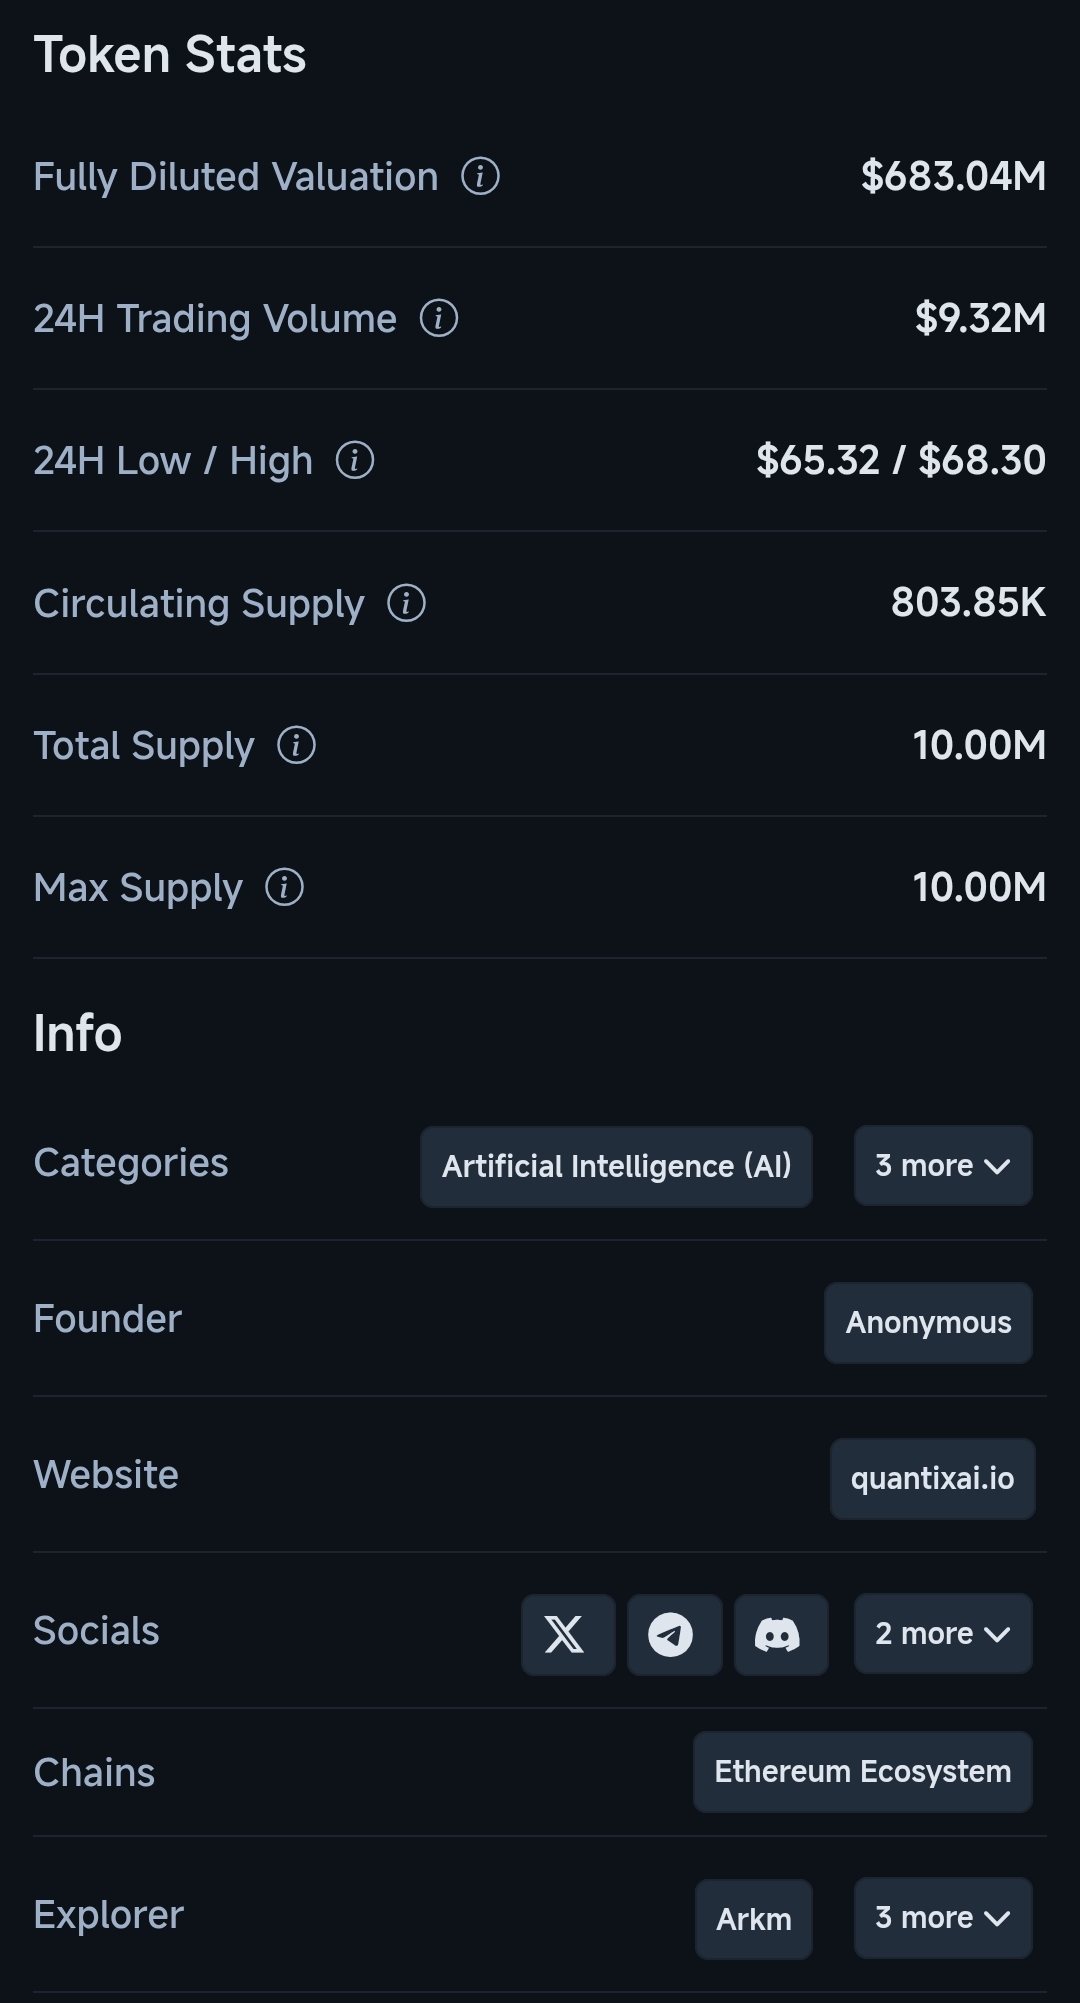Open the Discord social link

[780, 1634]
